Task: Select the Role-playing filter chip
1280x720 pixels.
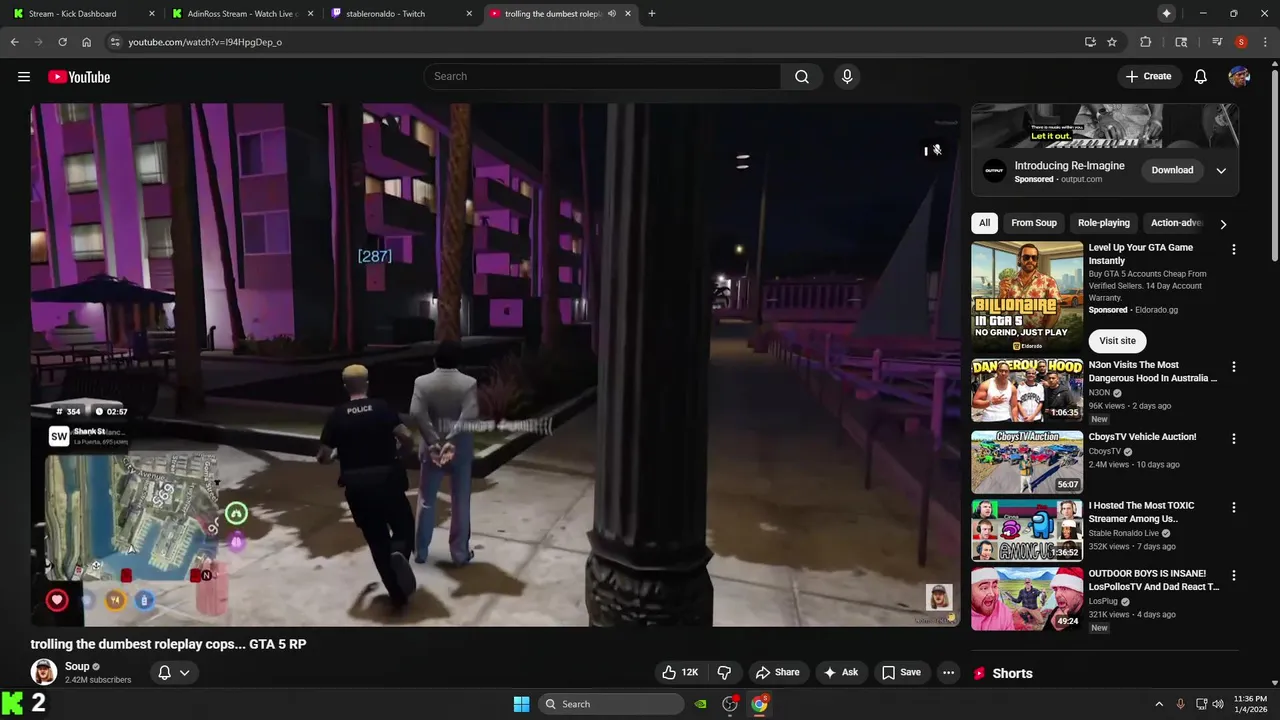Action: [x=1104, y=223]
